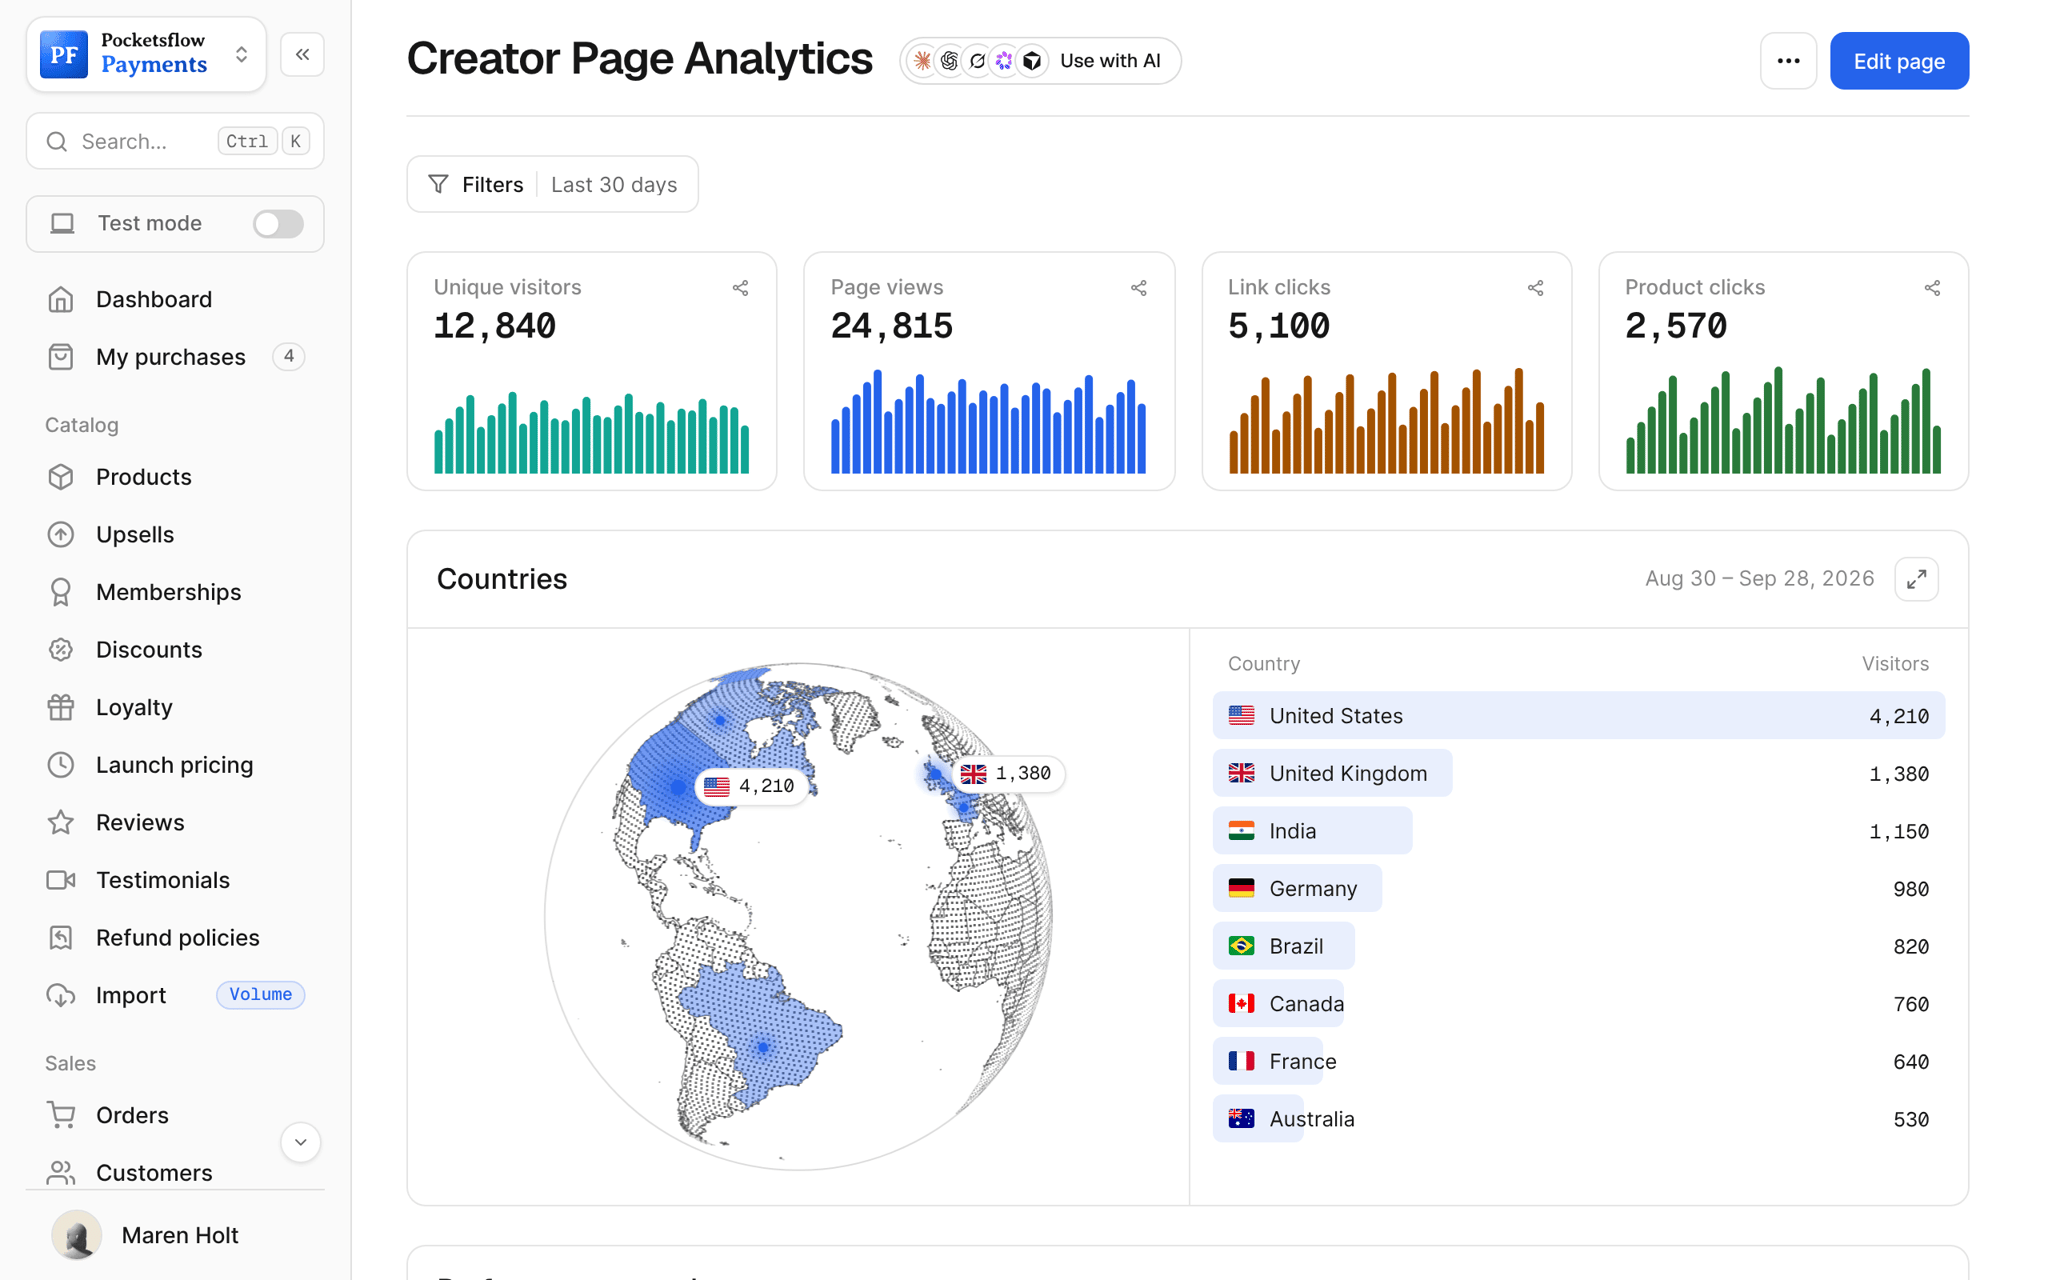Click the Dashboard home icon
This screenshot has height=1280, width=2048.
point(61,299)
